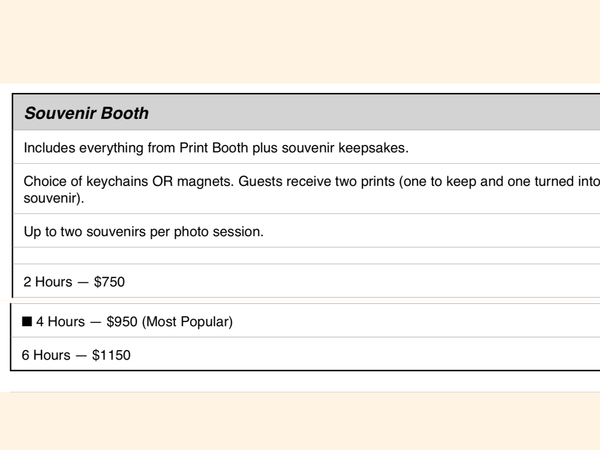The width and height of the screenshot is (600, 450).
Task: Click the $1150 price
Action: pos(111,355)
